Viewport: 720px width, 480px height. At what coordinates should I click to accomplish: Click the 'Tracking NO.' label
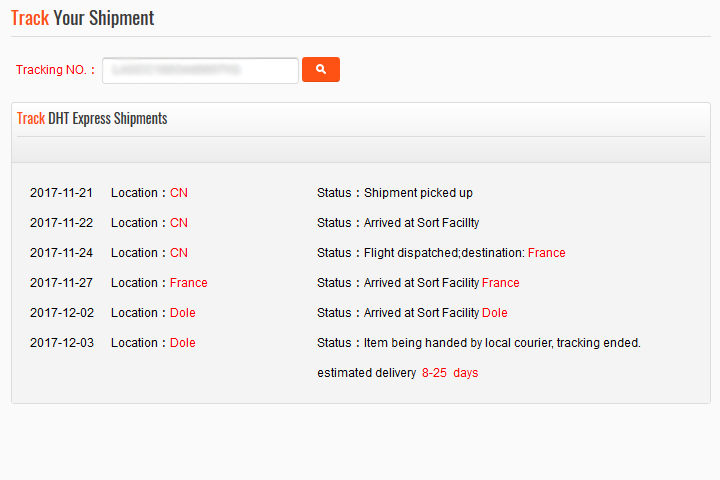55,70
